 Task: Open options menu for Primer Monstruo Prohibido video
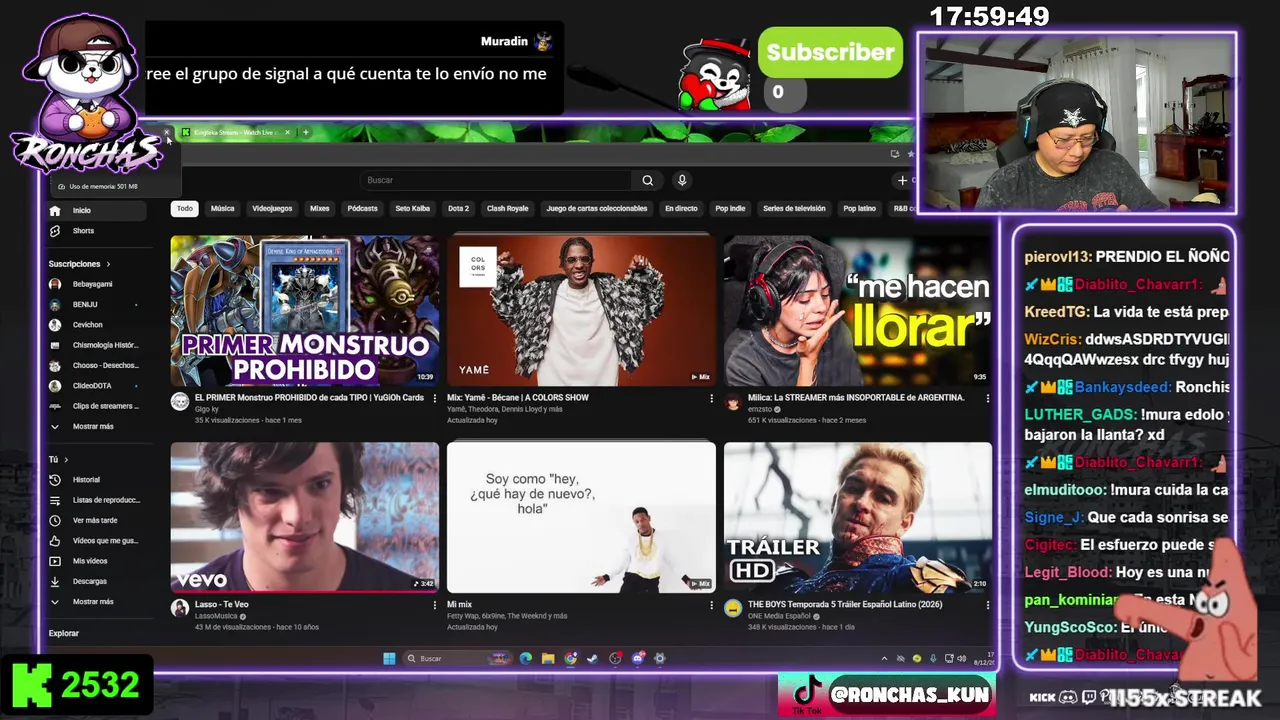click(435, 398)
